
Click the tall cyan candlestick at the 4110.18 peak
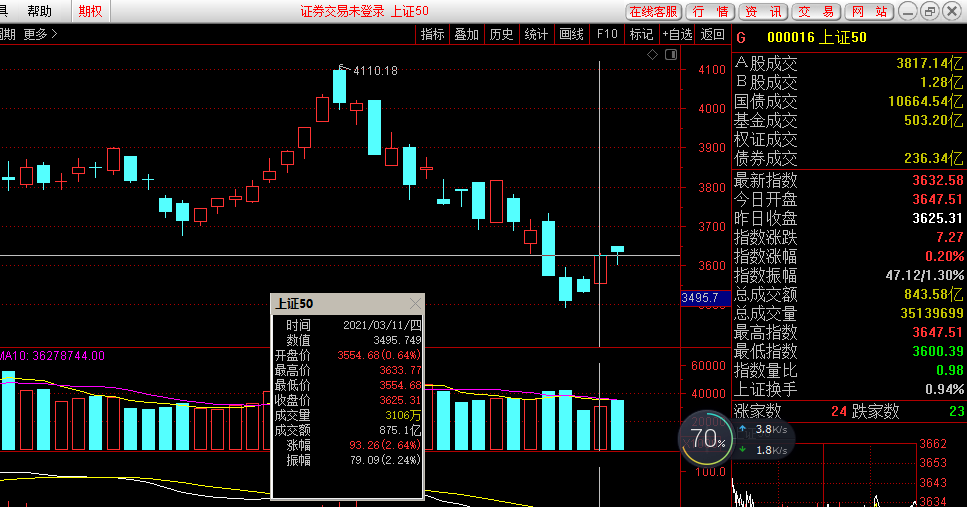(x=339, y=86)
